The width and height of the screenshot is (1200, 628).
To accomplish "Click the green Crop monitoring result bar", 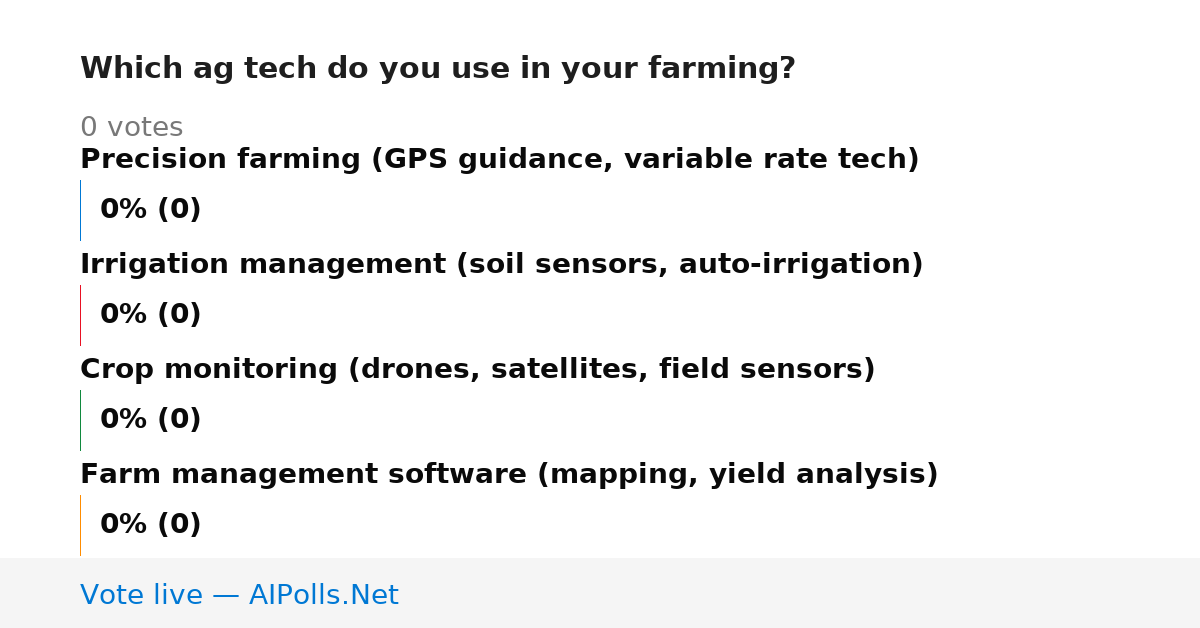I will [81, 420].
